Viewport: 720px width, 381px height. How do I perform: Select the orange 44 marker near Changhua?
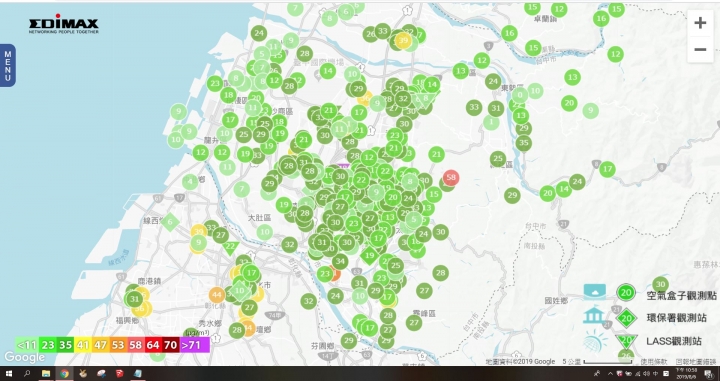click(217, 295)
